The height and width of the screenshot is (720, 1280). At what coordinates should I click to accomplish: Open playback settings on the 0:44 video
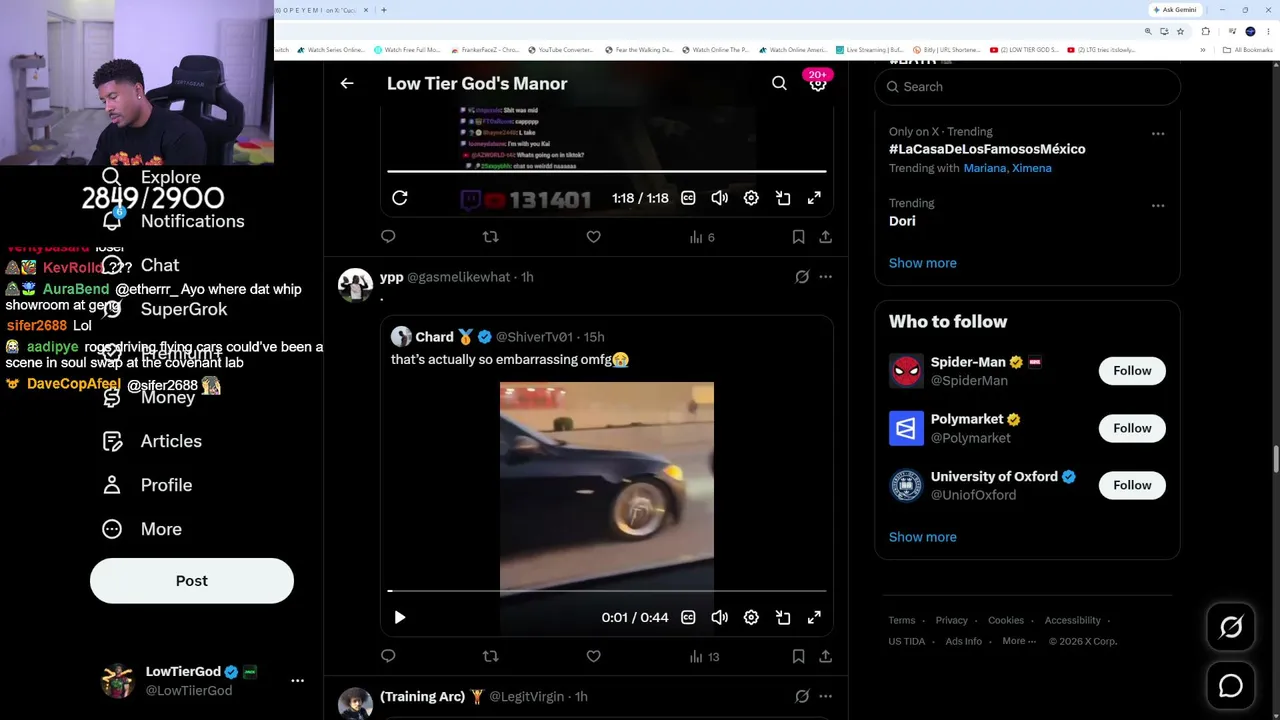click(x=751, y=618)
